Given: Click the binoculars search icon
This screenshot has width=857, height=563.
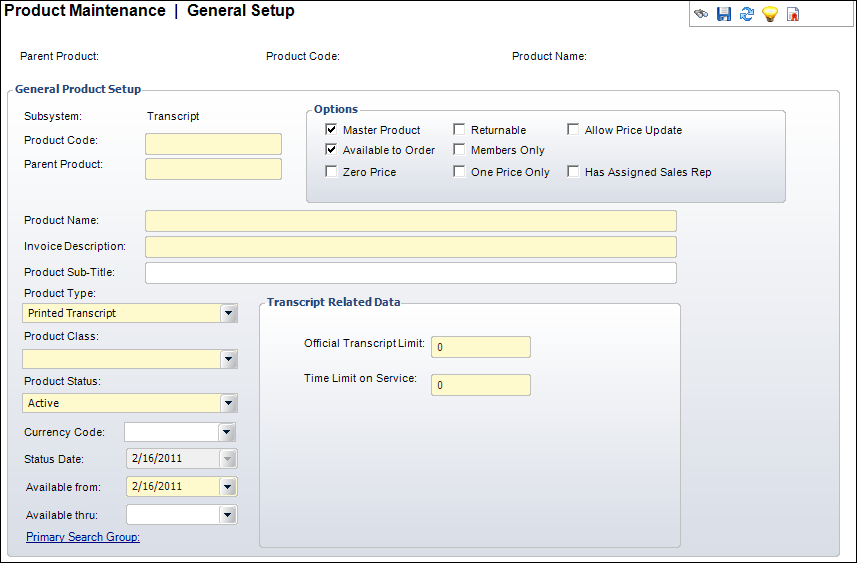Looking at the screenshot, I should pyautogui.click(x=702, y=14).
